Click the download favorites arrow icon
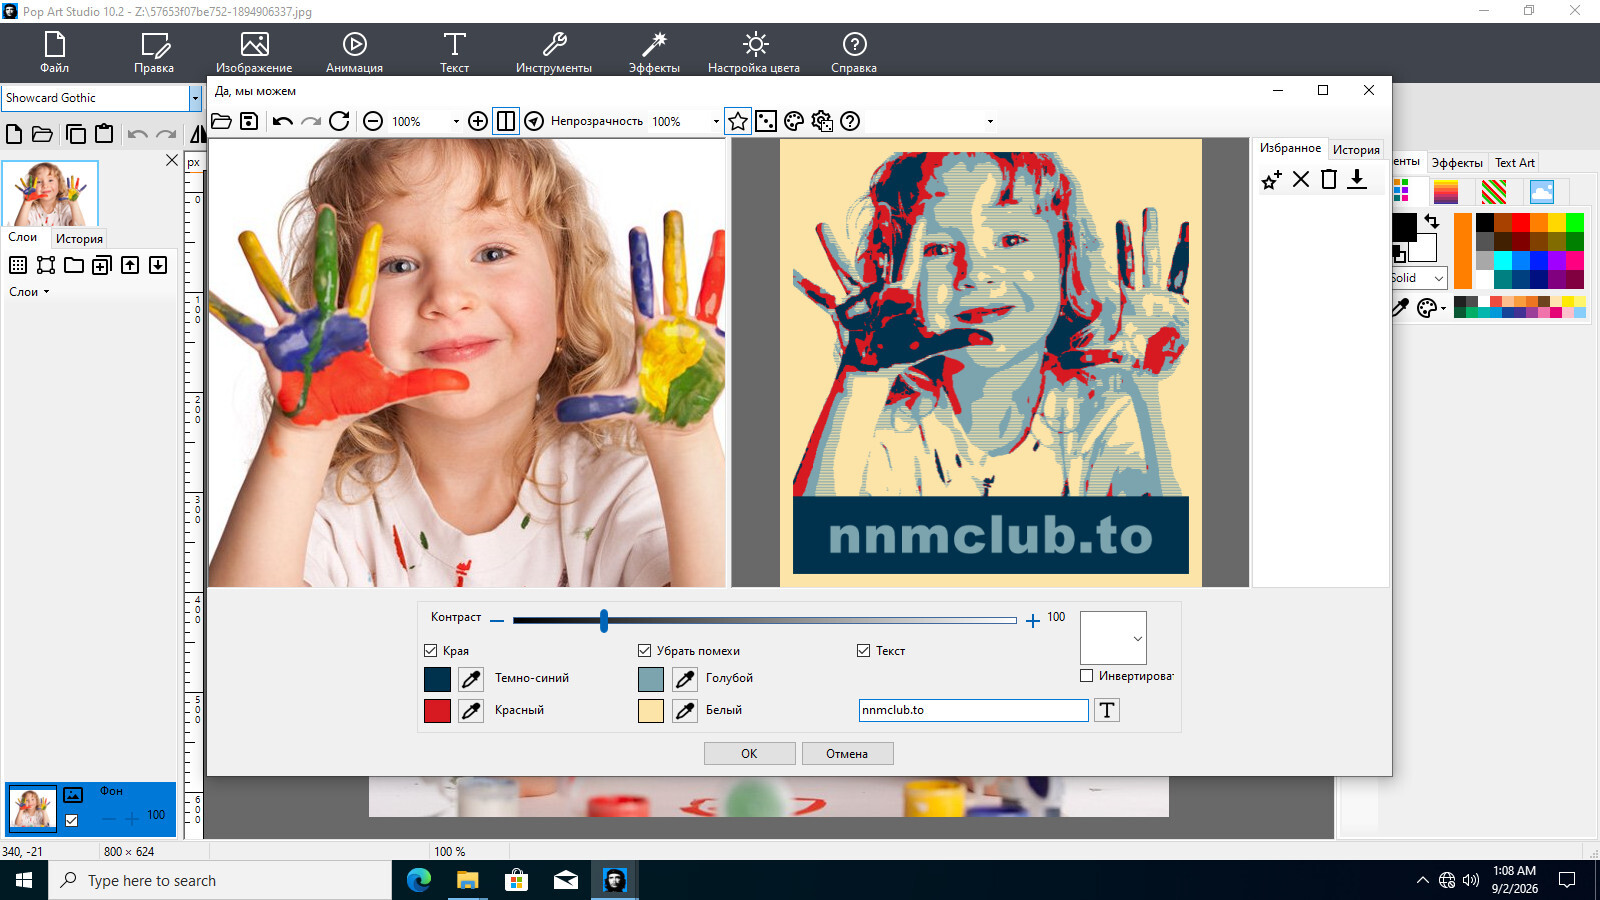Image resolution: width=1600 pixels, height=900 pixels. (1357, 179)
